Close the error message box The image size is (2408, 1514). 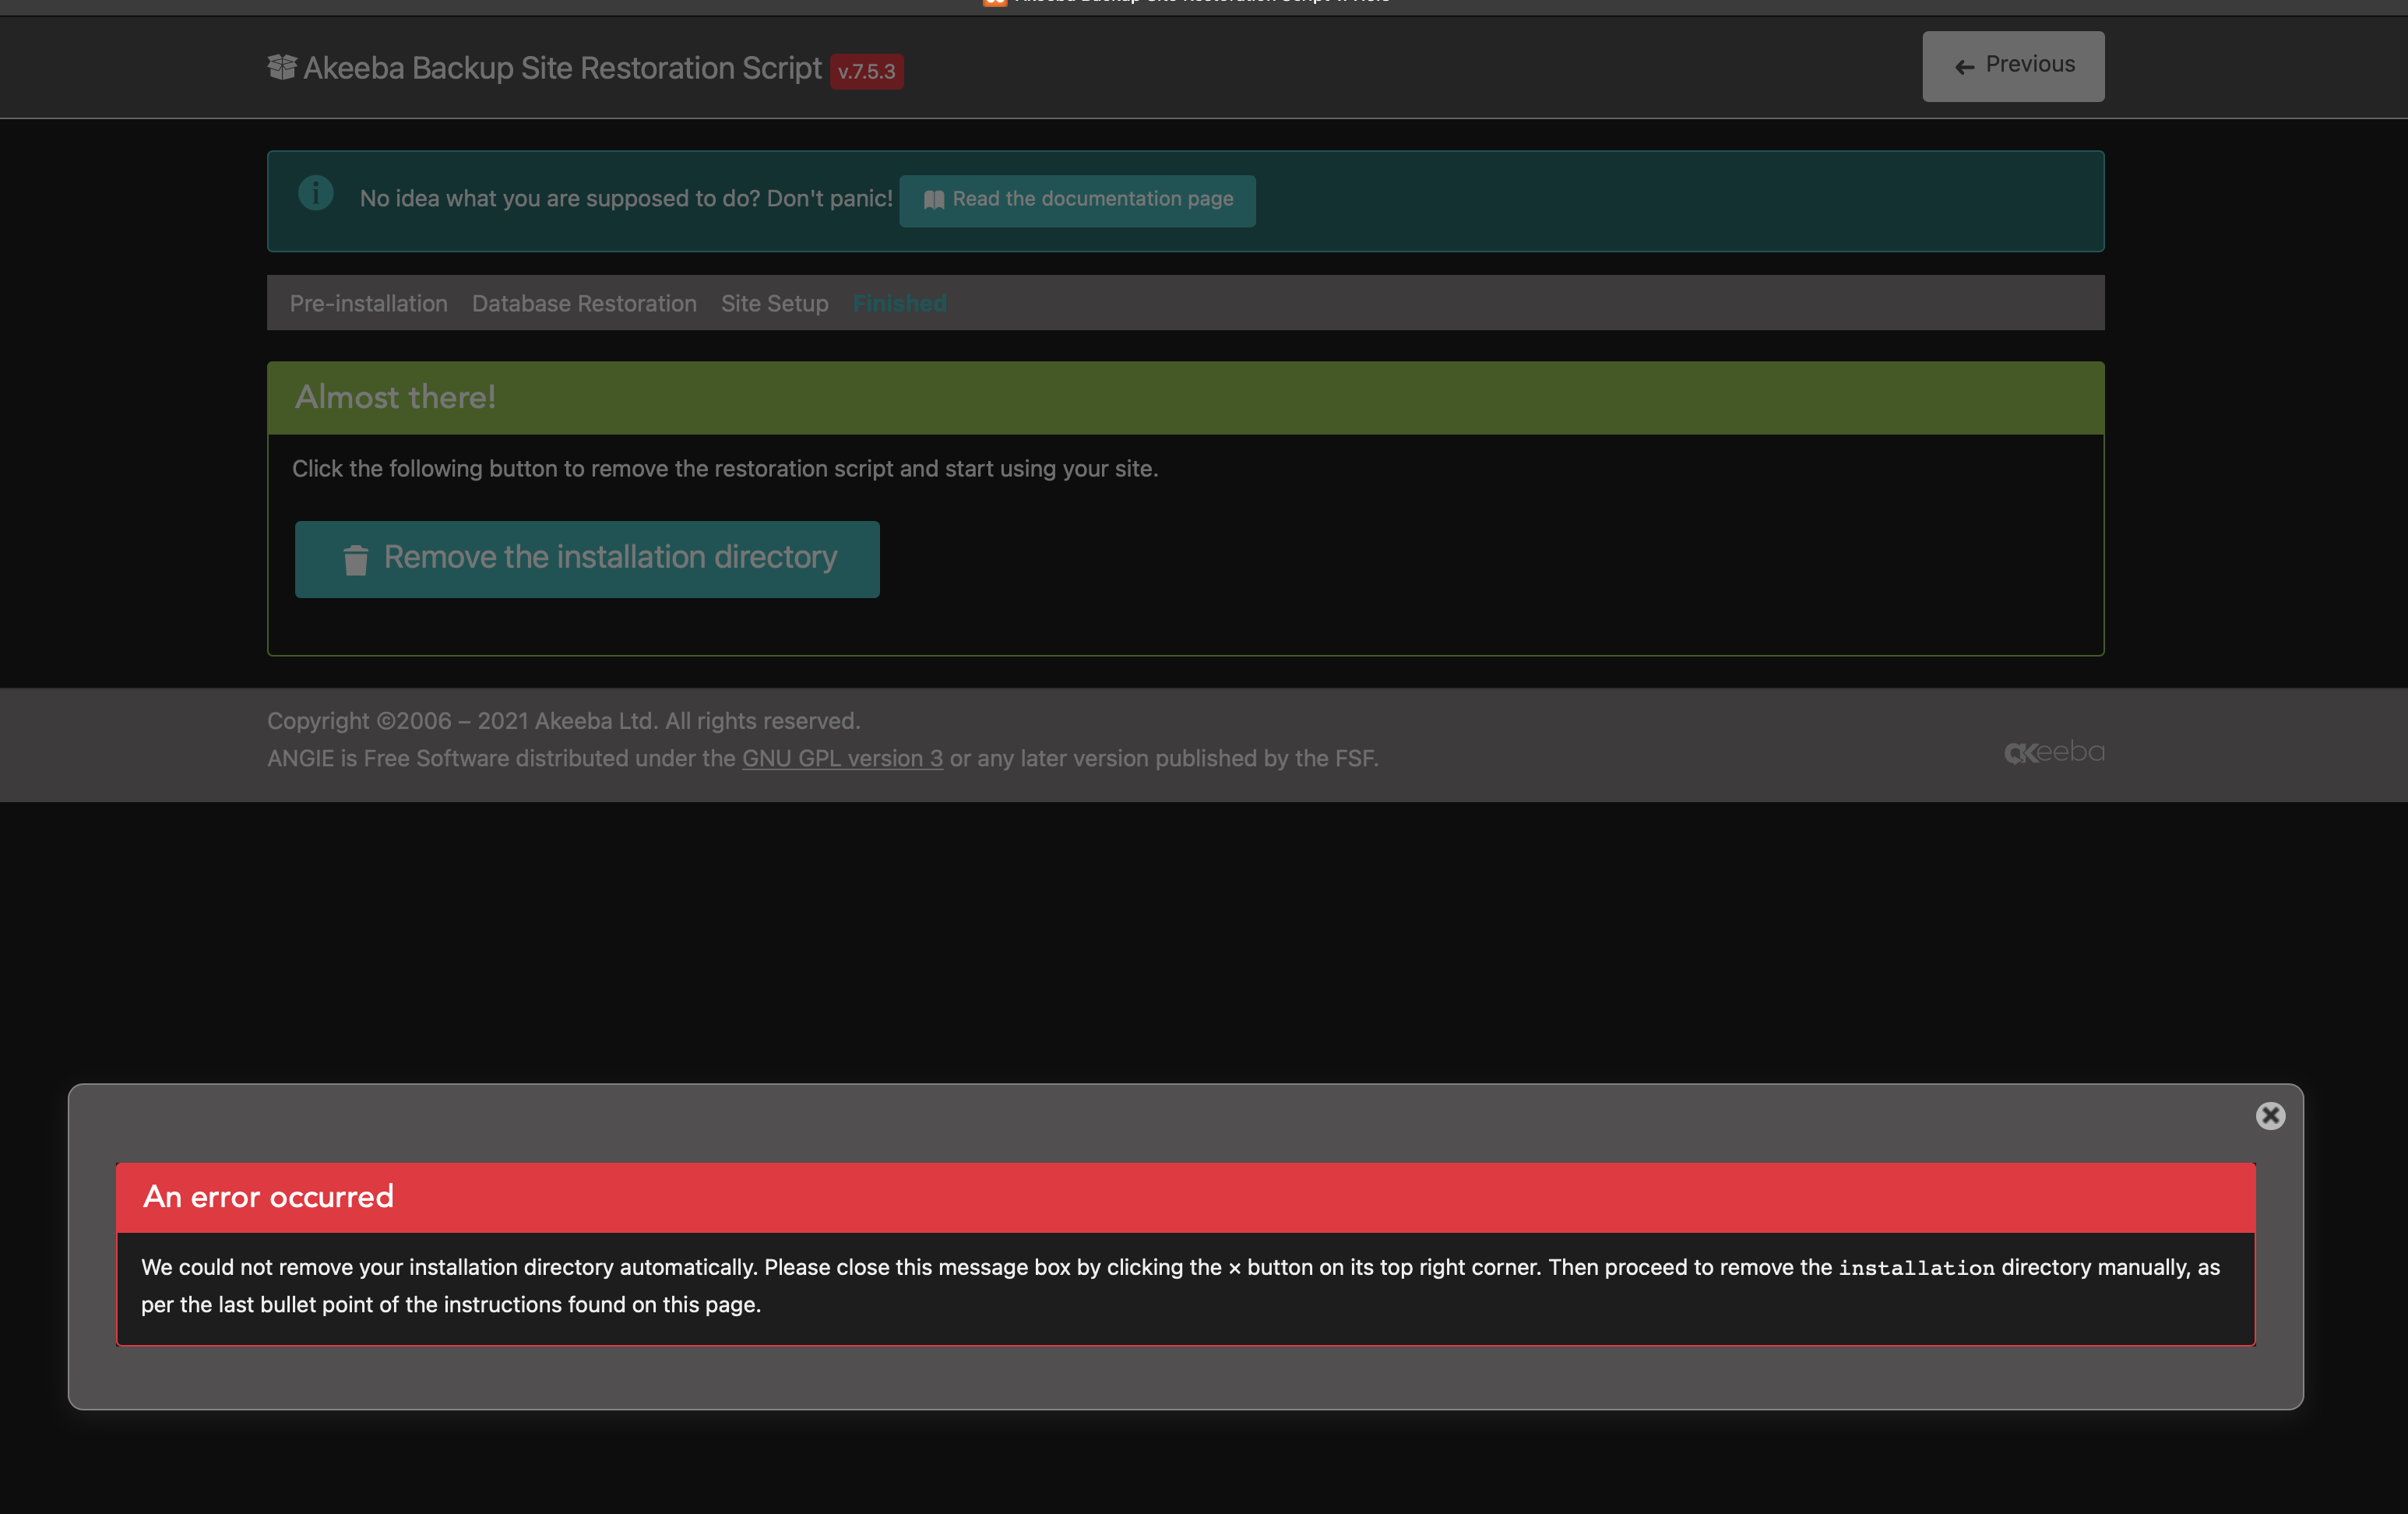coord(2270,1115)
